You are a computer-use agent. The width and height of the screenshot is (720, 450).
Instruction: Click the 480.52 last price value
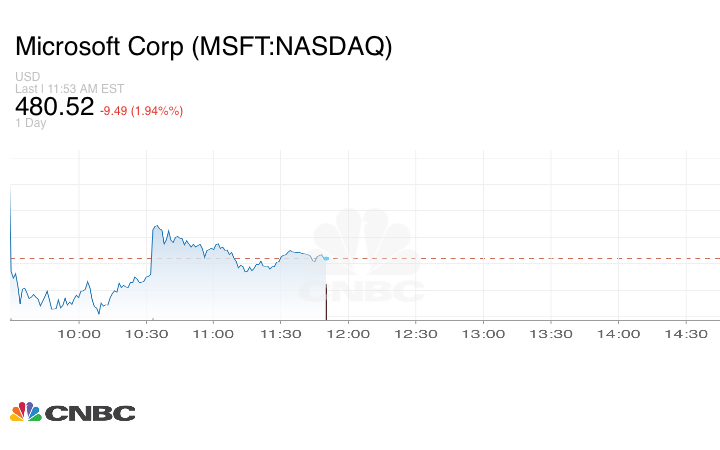[54, 107]
